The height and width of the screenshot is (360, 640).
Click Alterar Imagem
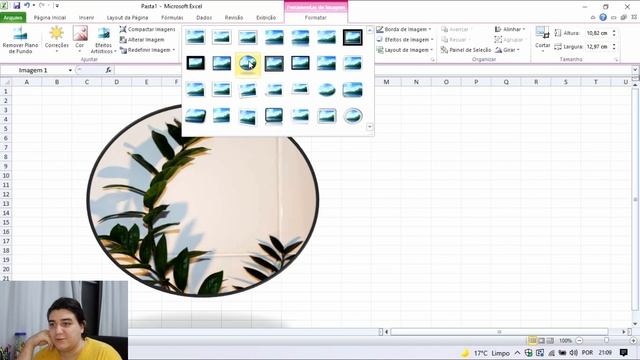coord(142,40)
